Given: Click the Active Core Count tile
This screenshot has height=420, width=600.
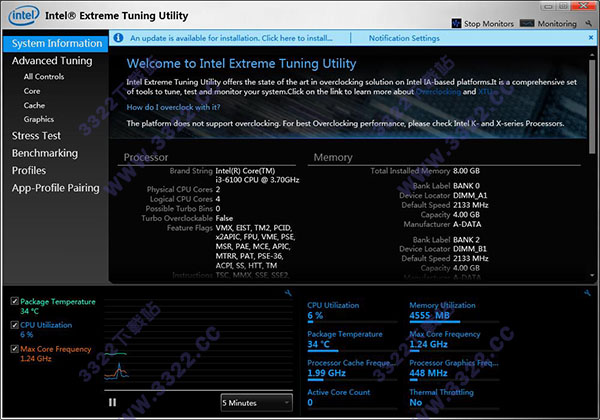Looking at the screenshot, I should click(351, 398).
